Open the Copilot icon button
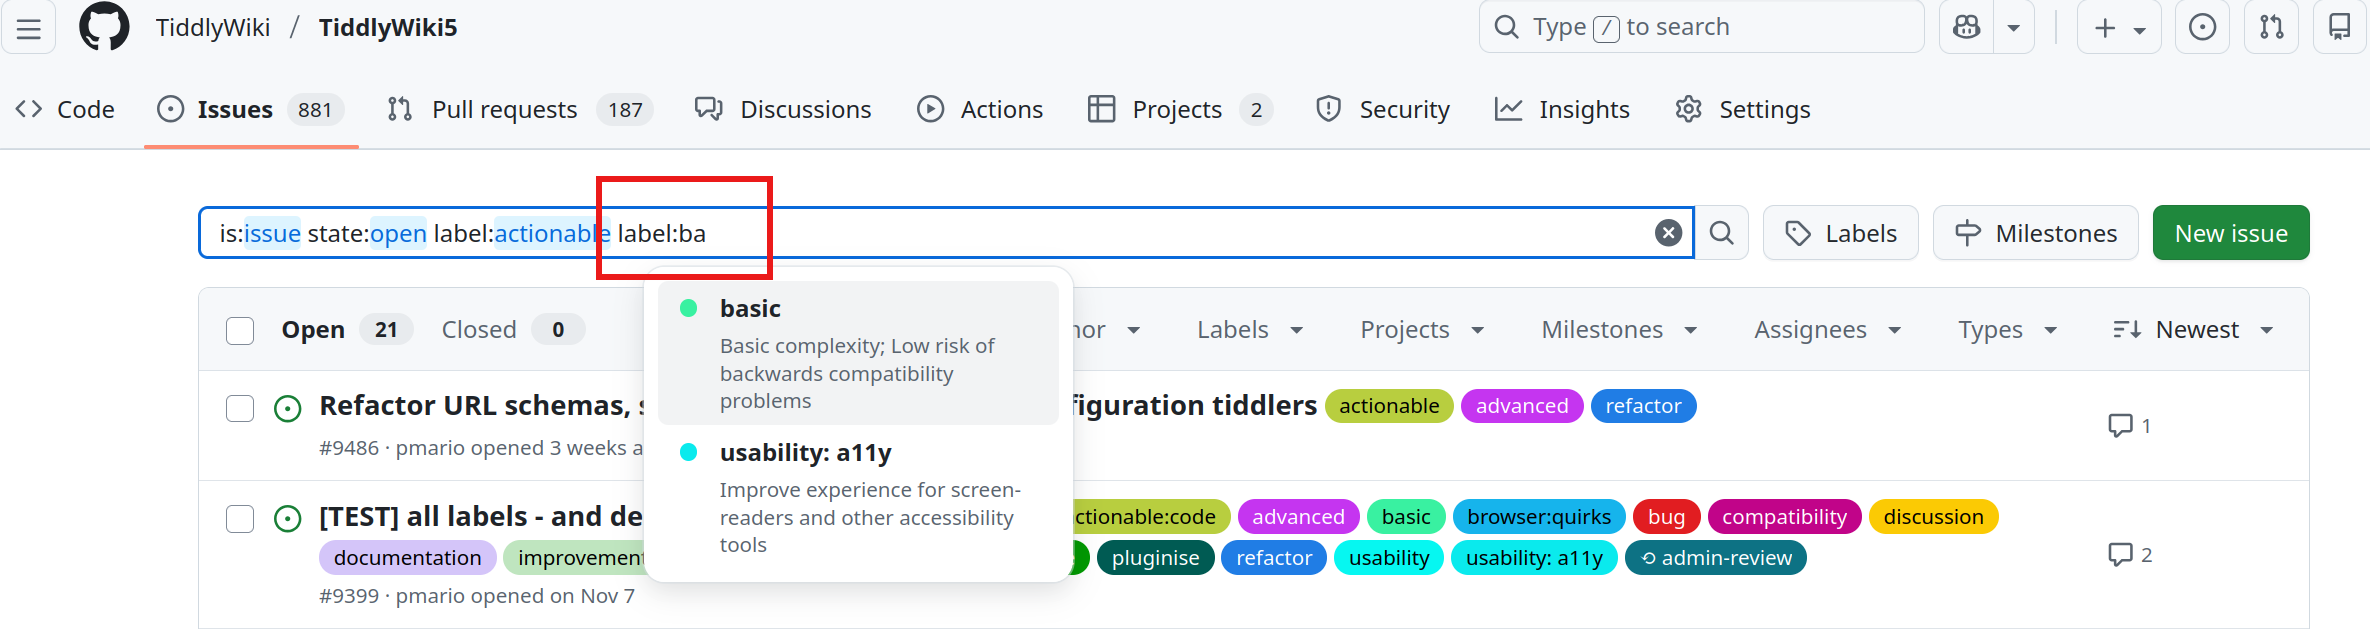This screenshot has width=2370, height=629. point(1966,27)
